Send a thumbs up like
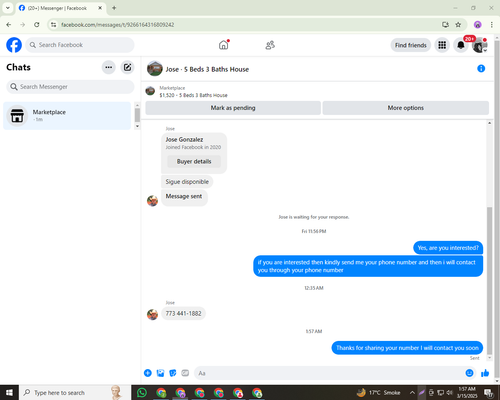The width and height of the screenshot is (500, 400). (x=485, y=373)
